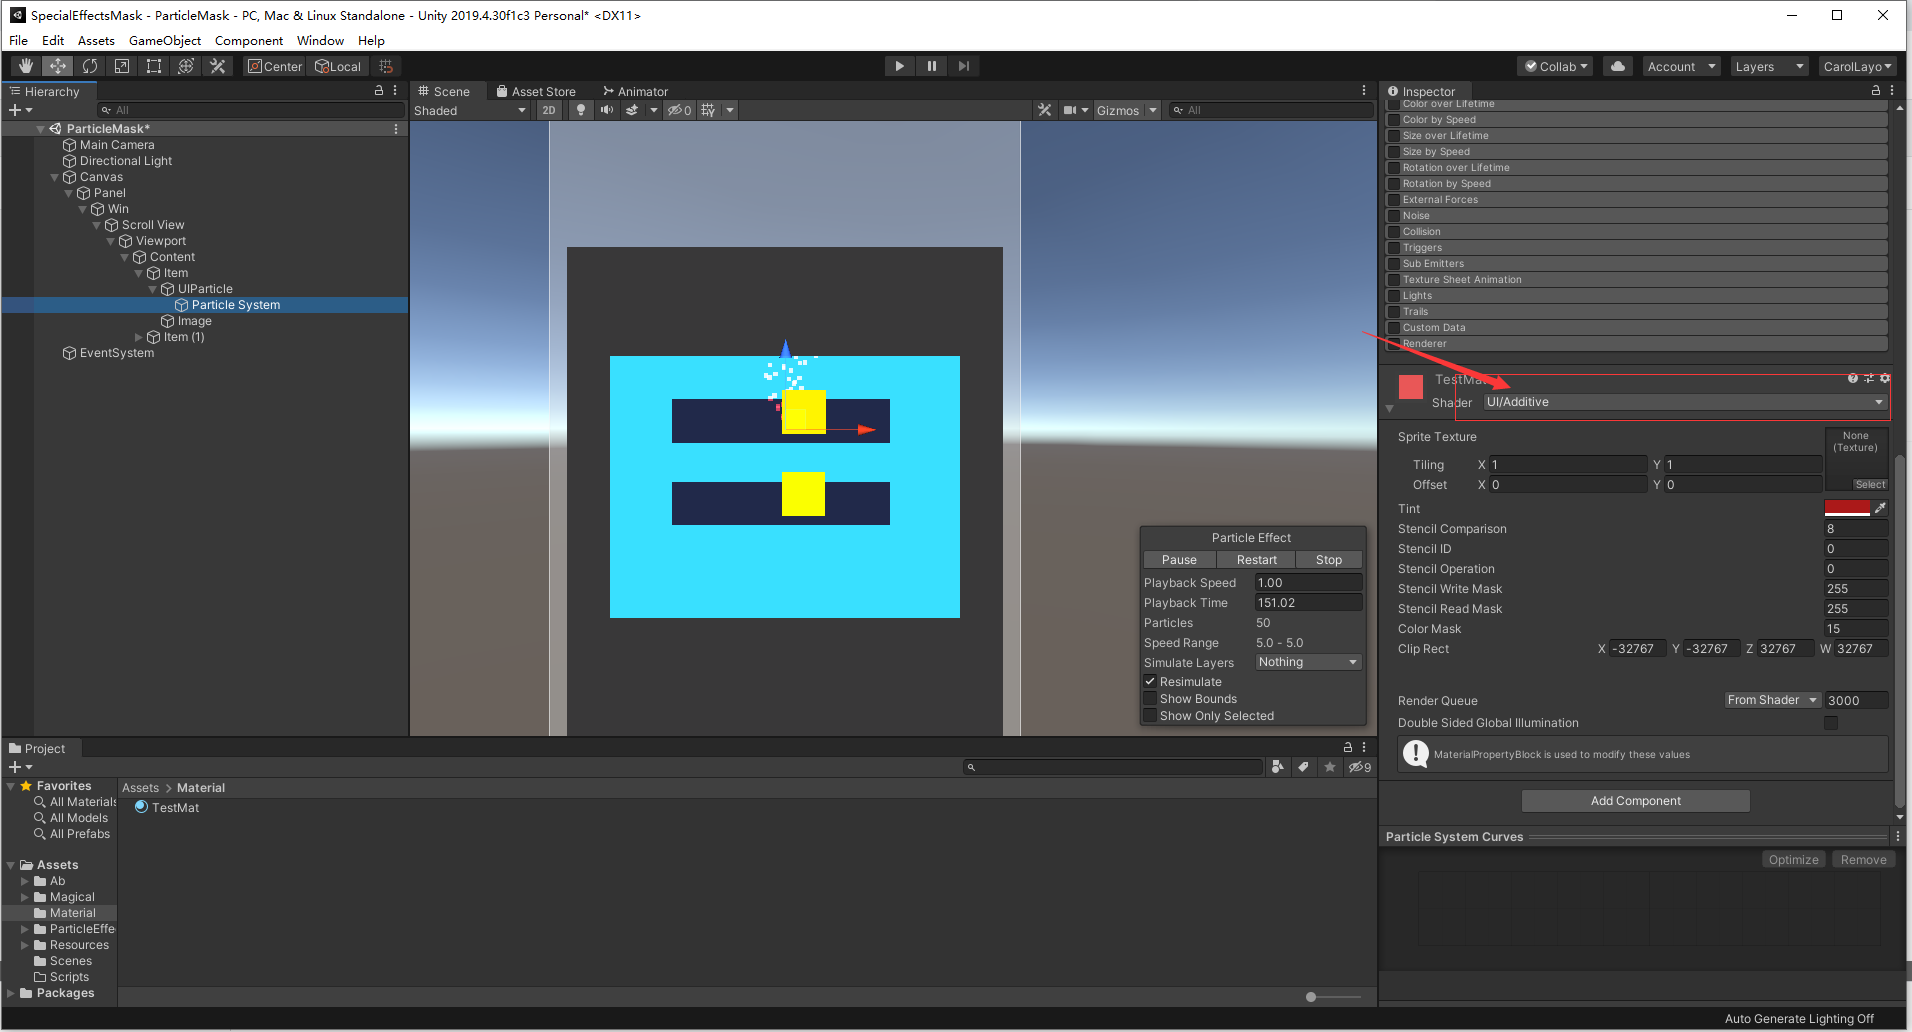Image resolution: width=1912 pixels, height=1032 pixels.
Task: Open the GameObject menu
Action: [x=165, y=41]
